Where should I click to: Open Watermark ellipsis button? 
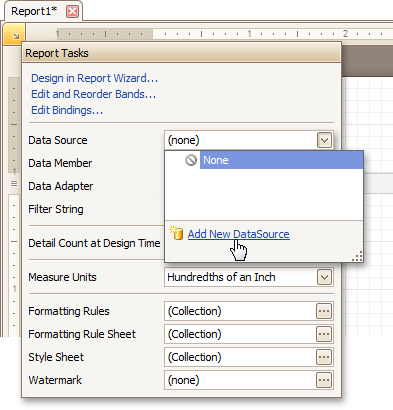(x=324, y=380)
